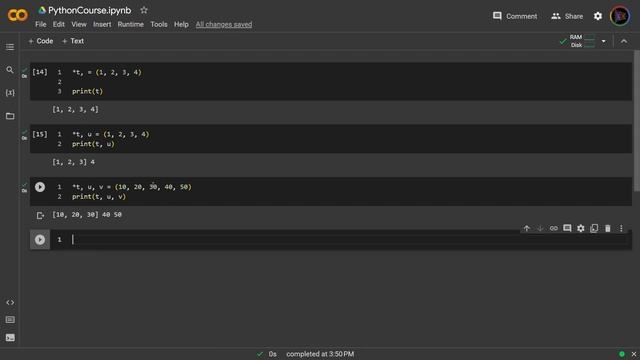This screenshot has width=640, height=360.
Task: Open the Table of contents sidebar icon
Action: click(10, 47)
